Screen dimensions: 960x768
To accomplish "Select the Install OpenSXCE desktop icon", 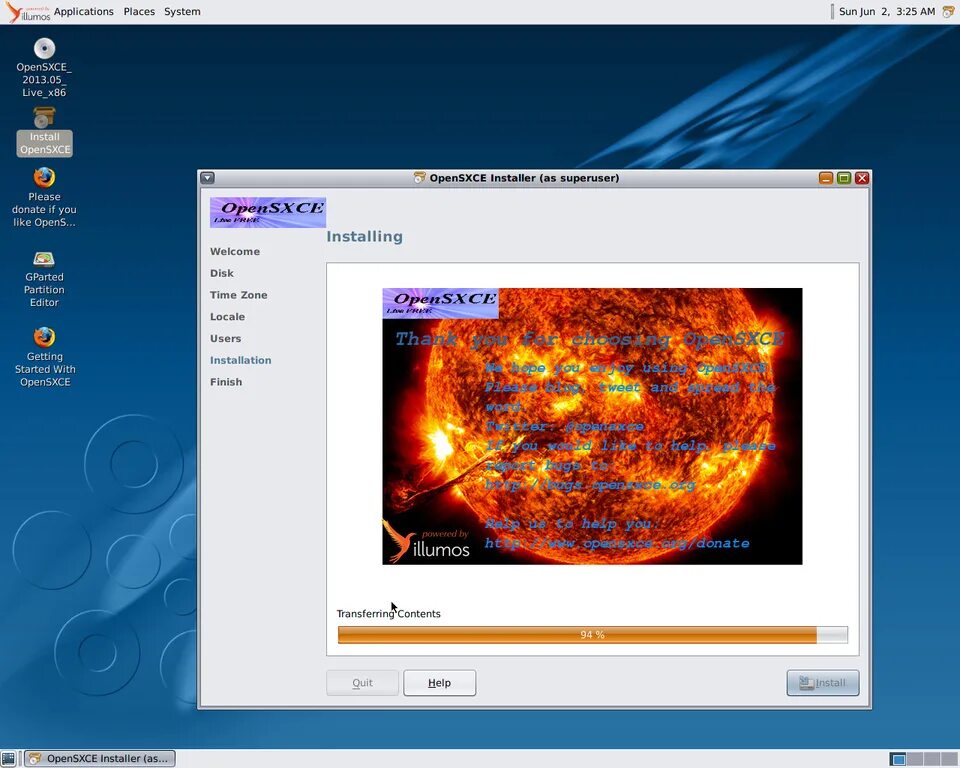I will tap(44, 131).
